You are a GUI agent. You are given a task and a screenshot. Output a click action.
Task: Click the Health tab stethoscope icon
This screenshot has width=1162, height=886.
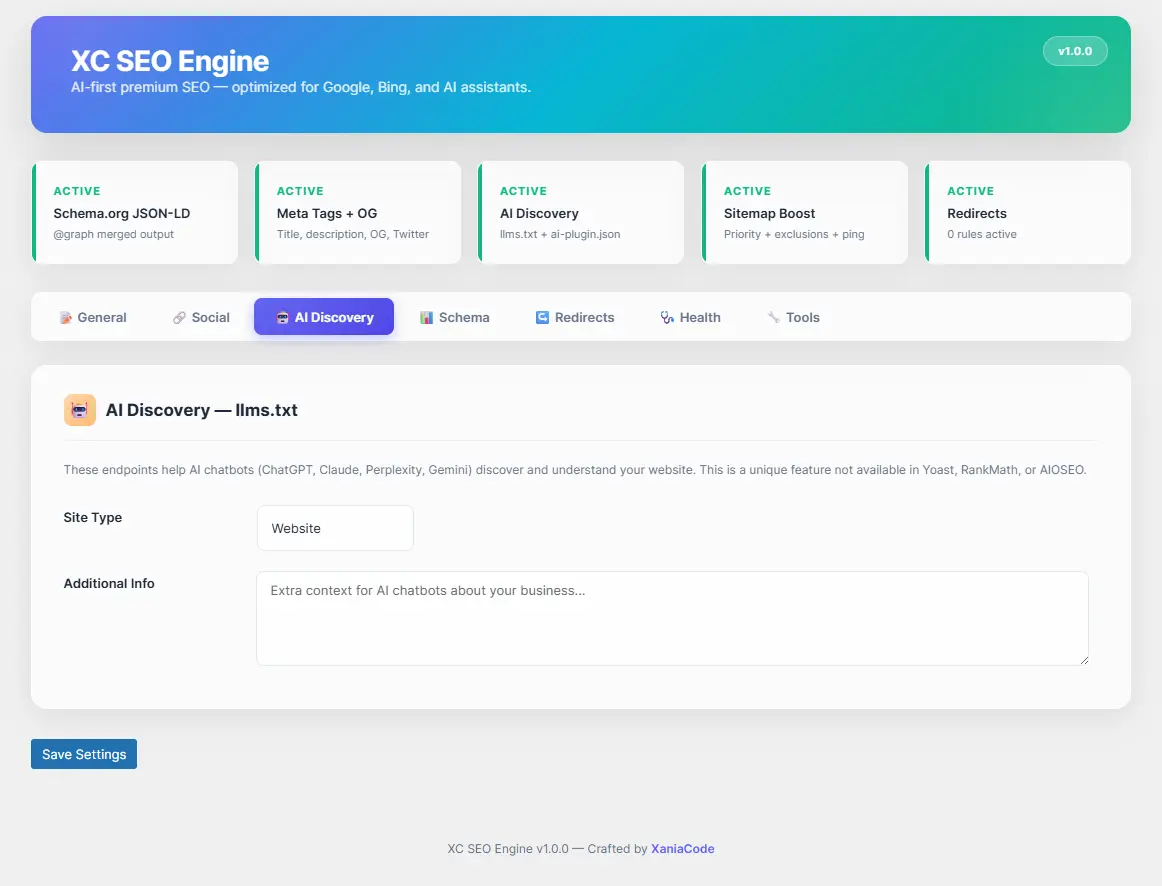click(667, 318)
